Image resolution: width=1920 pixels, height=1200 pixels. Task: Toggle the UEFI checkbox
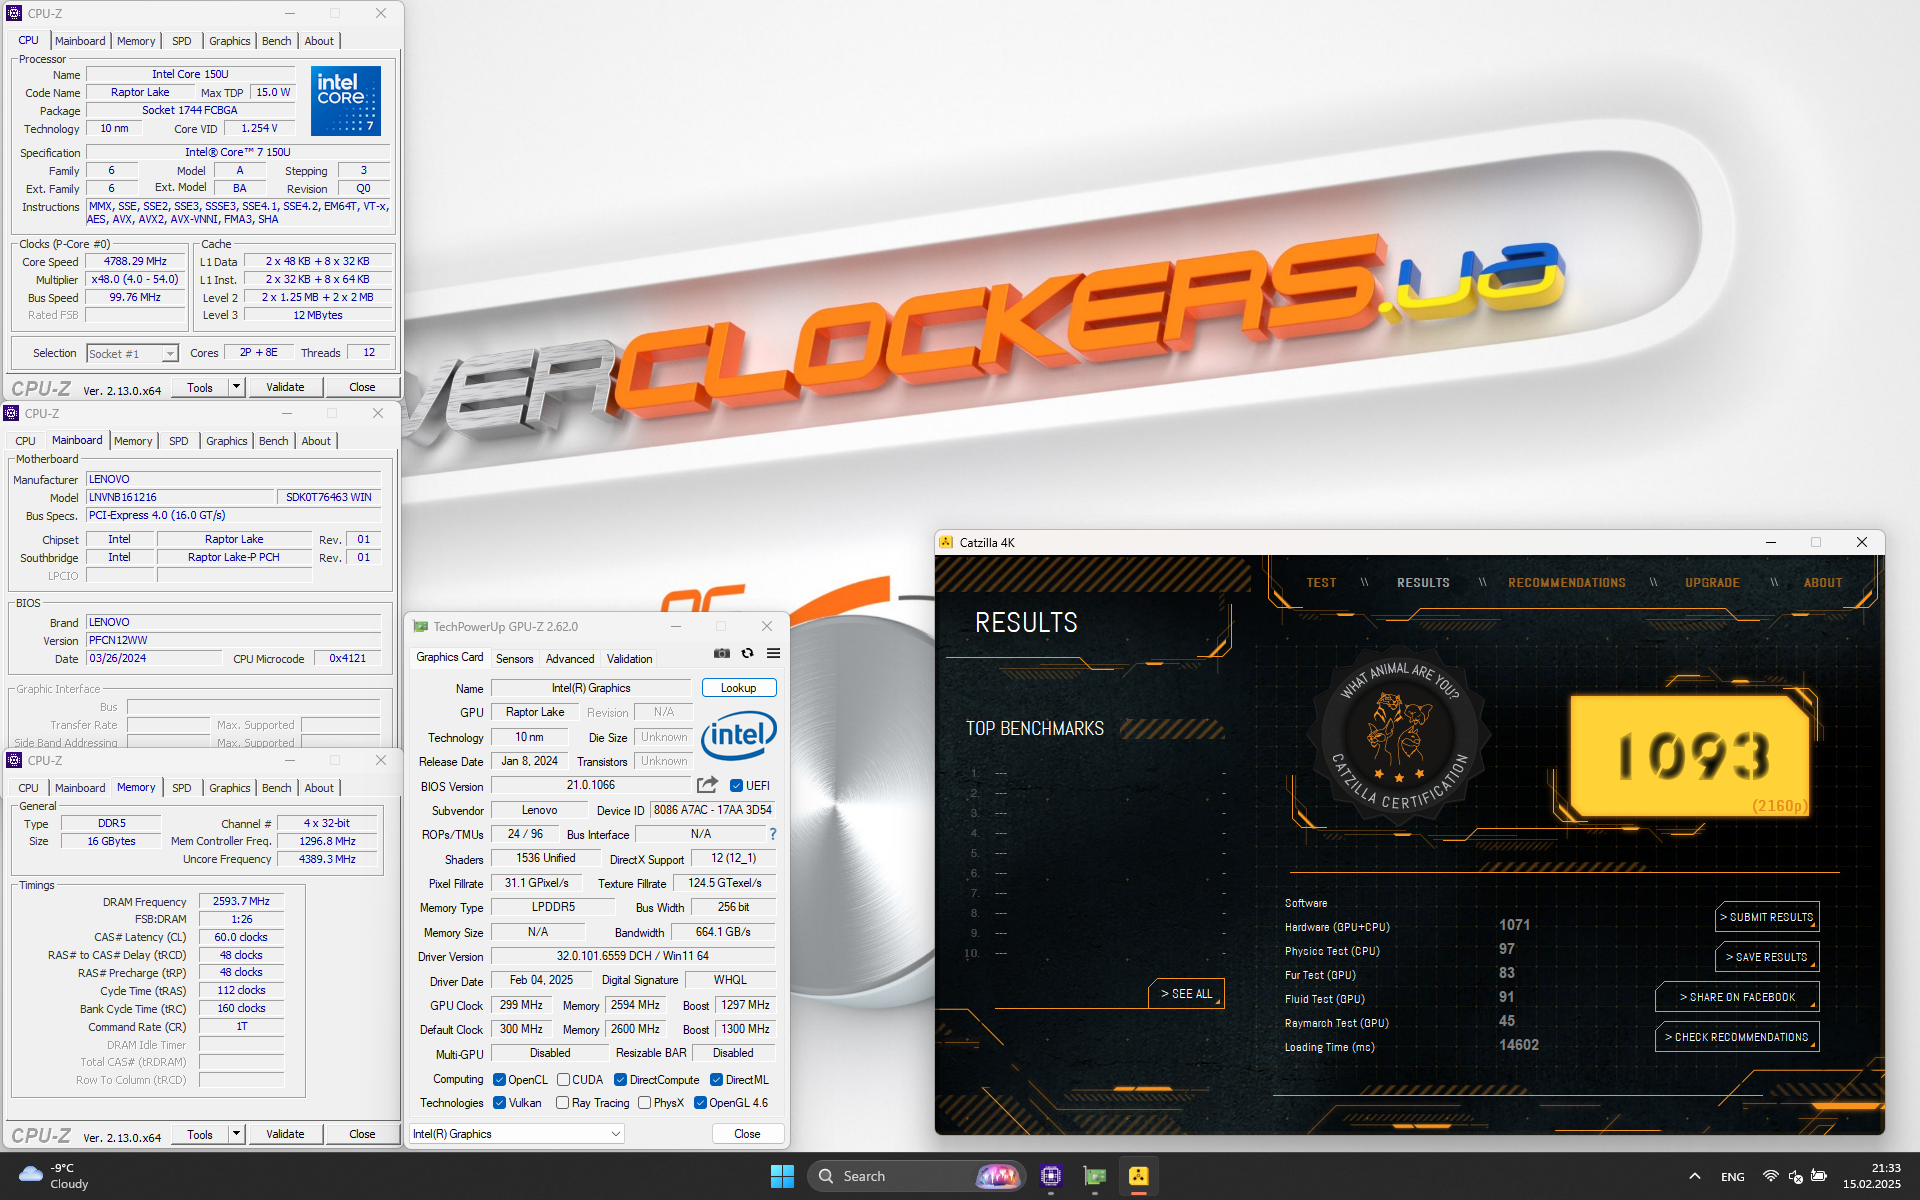click(736, 786)
